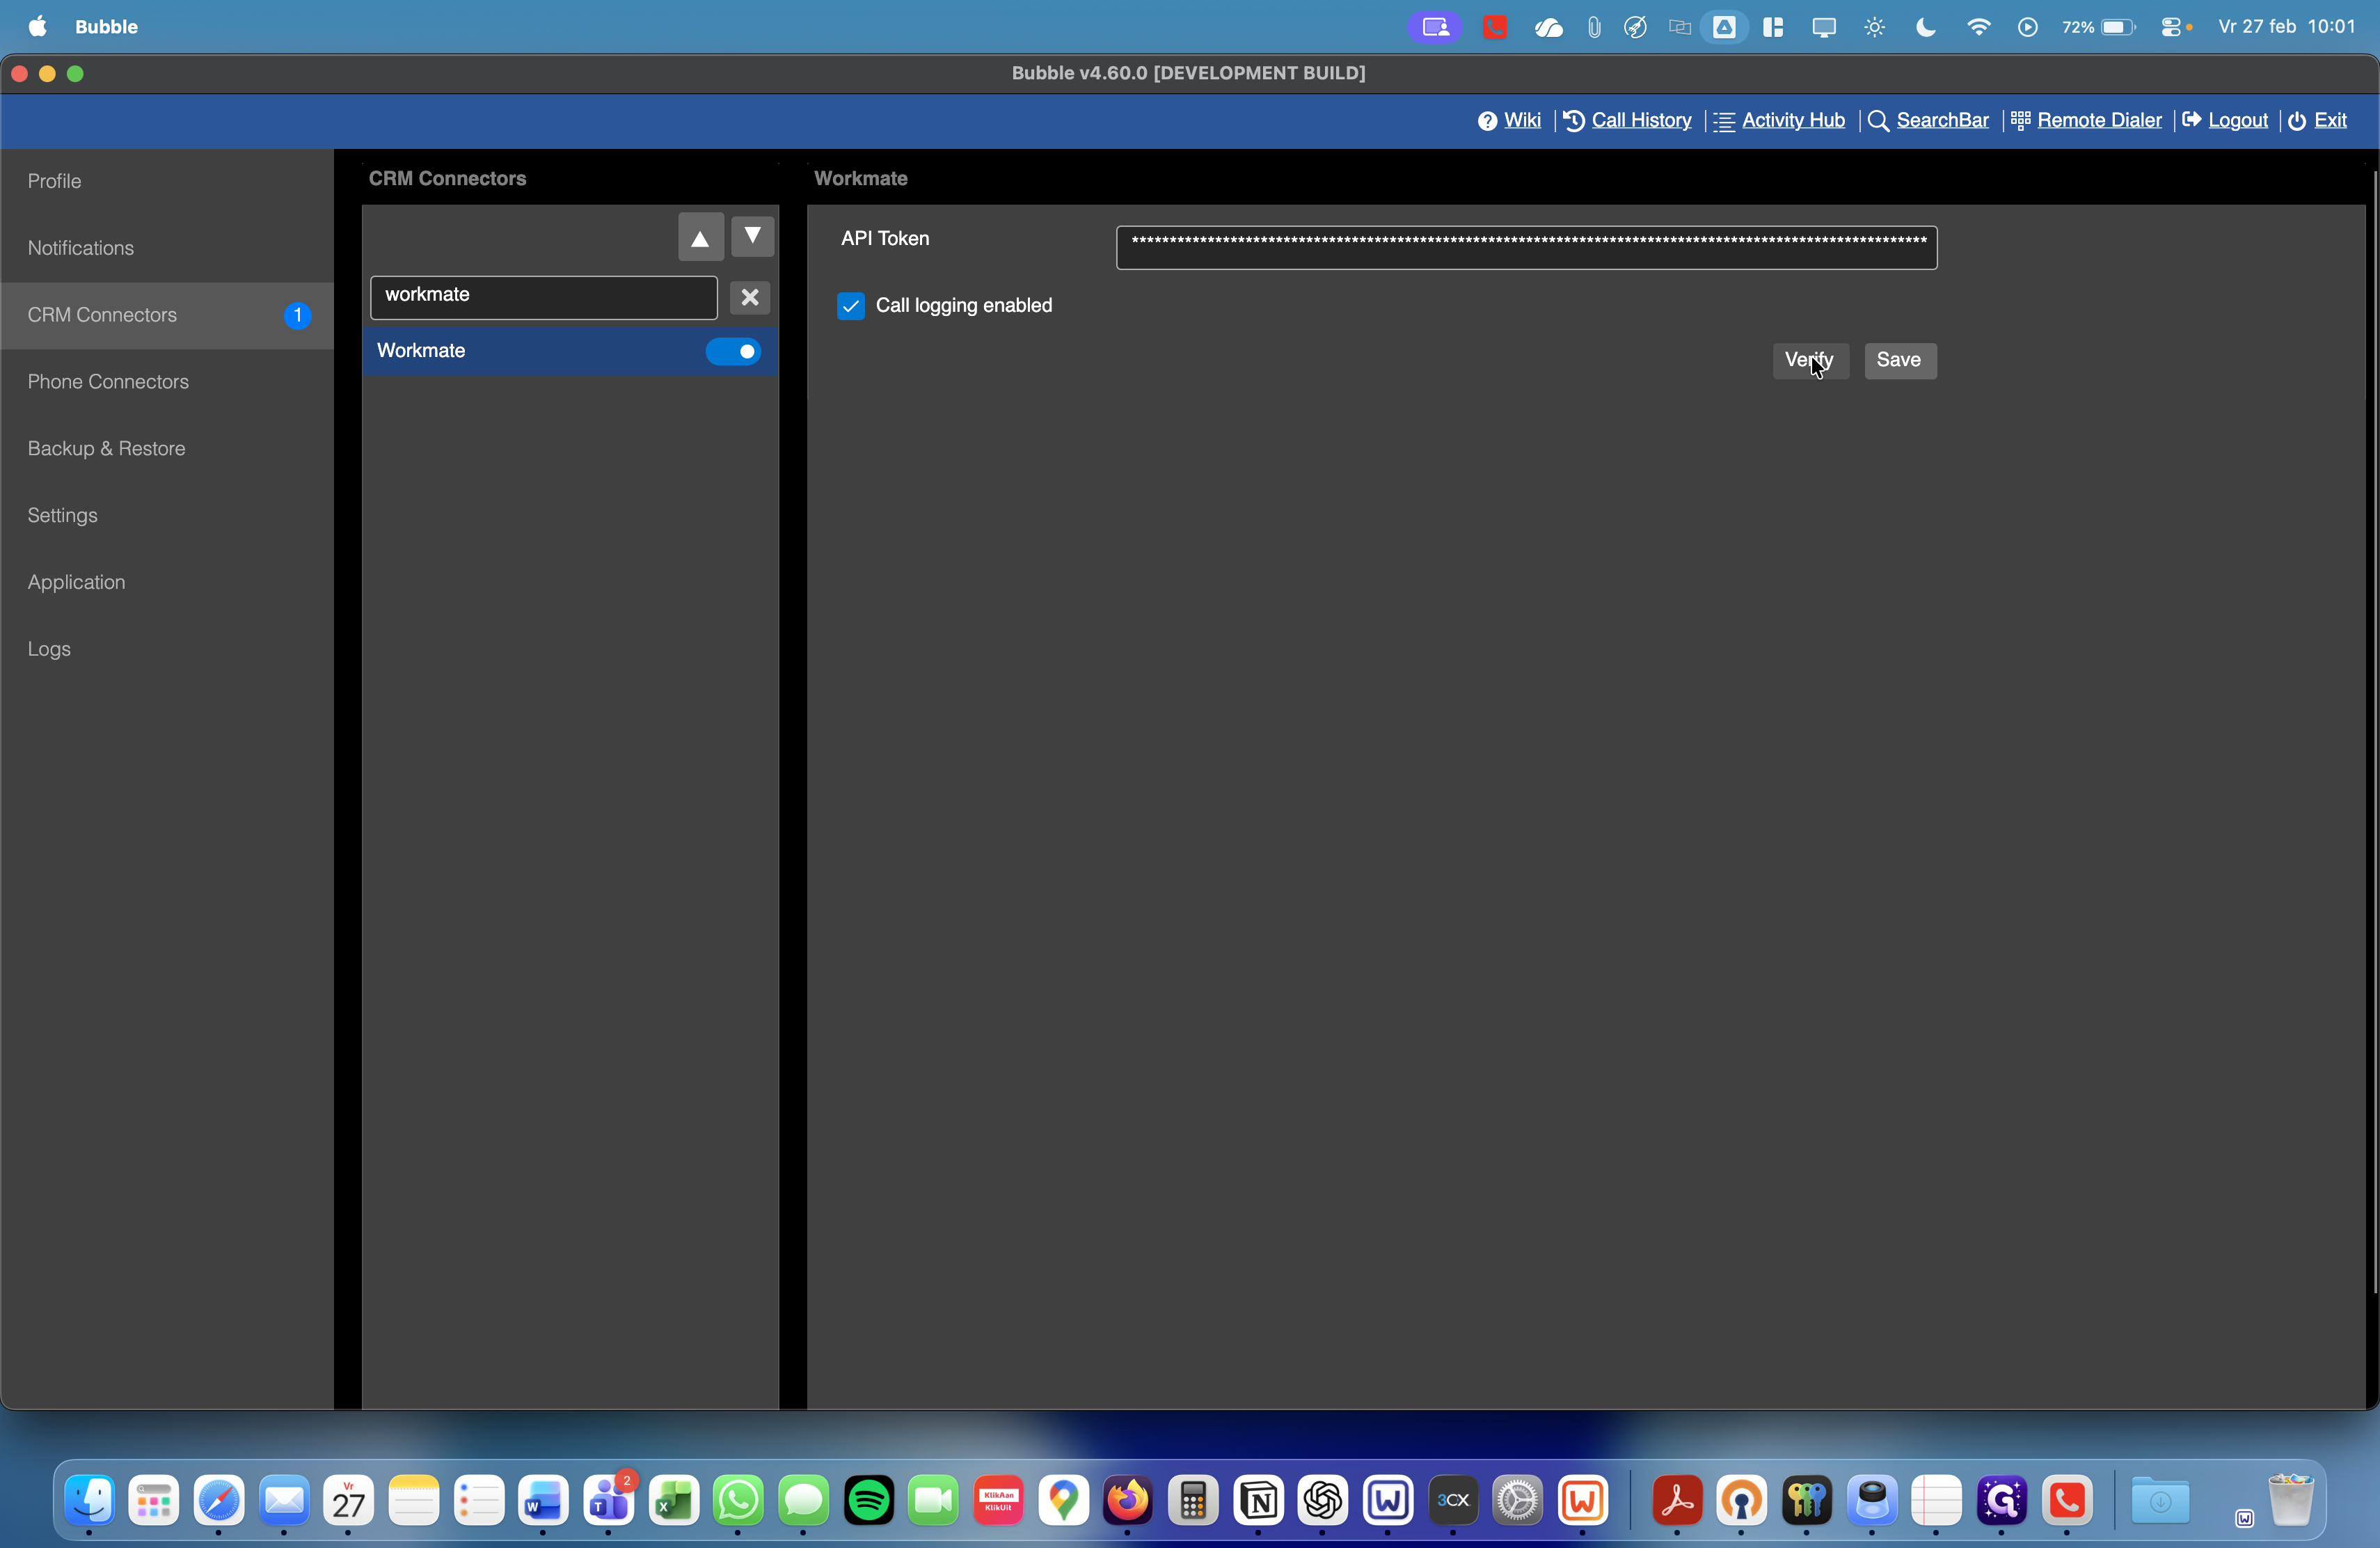The image size is (2380, 1548).
Task: Move connector up with up arrow
Action: [700, 237]
